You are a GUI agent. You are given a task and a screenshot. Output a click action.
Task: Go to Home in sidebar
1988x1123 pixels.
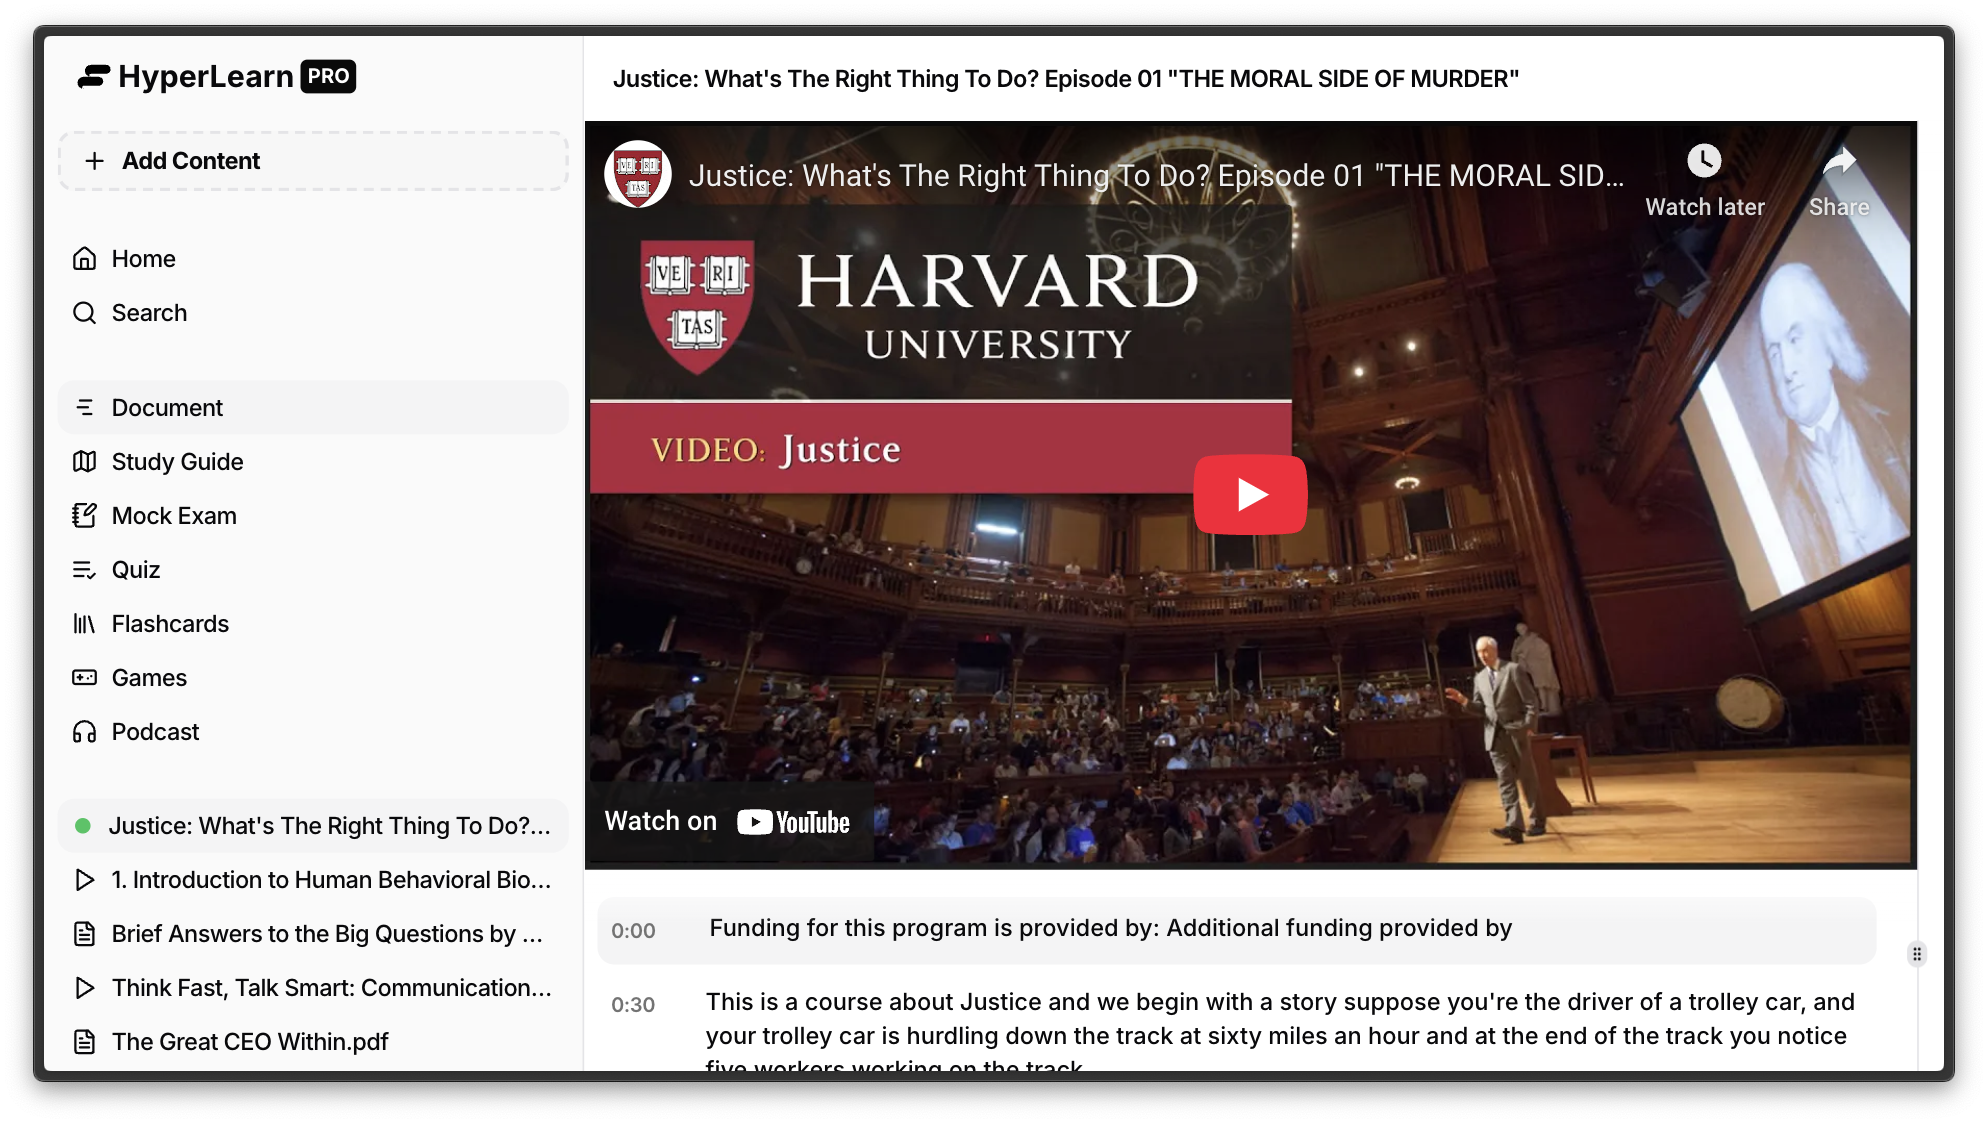(313, 259)
